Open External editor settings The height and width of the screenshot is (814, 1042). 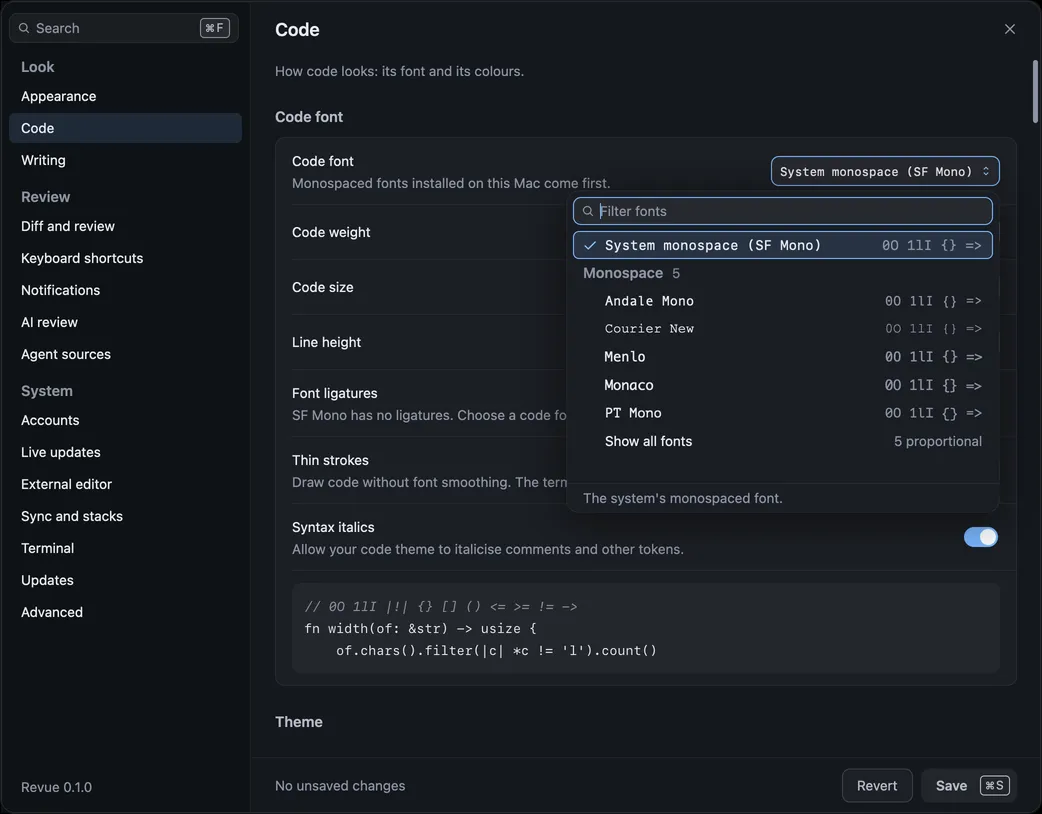(125, 484)
